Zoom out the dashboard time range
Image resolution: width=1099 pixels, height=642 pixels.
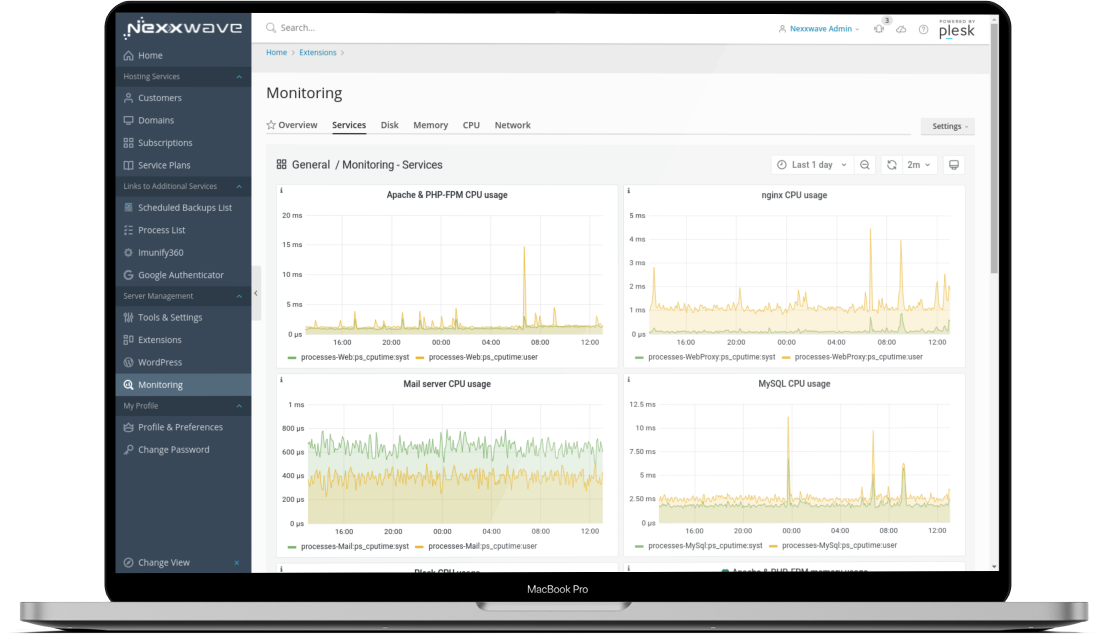tap(865, 165)
